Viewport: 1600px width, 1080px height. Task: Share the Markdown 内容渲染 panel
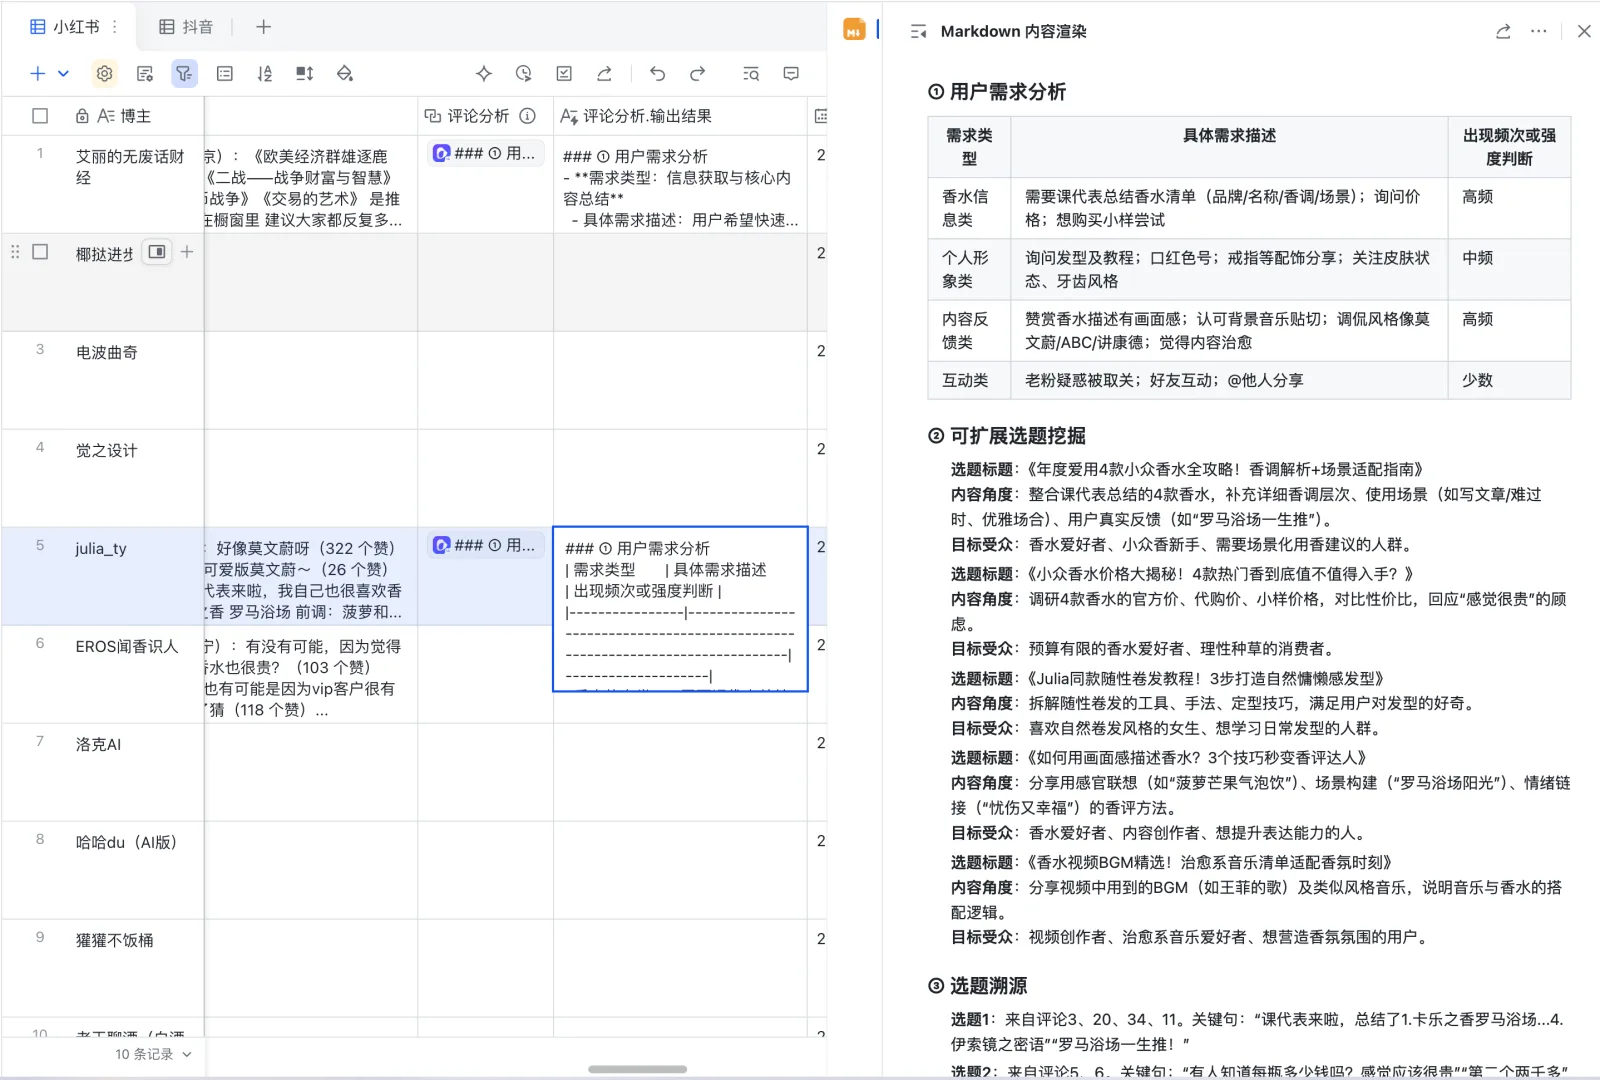click(x=1503, y=31)
